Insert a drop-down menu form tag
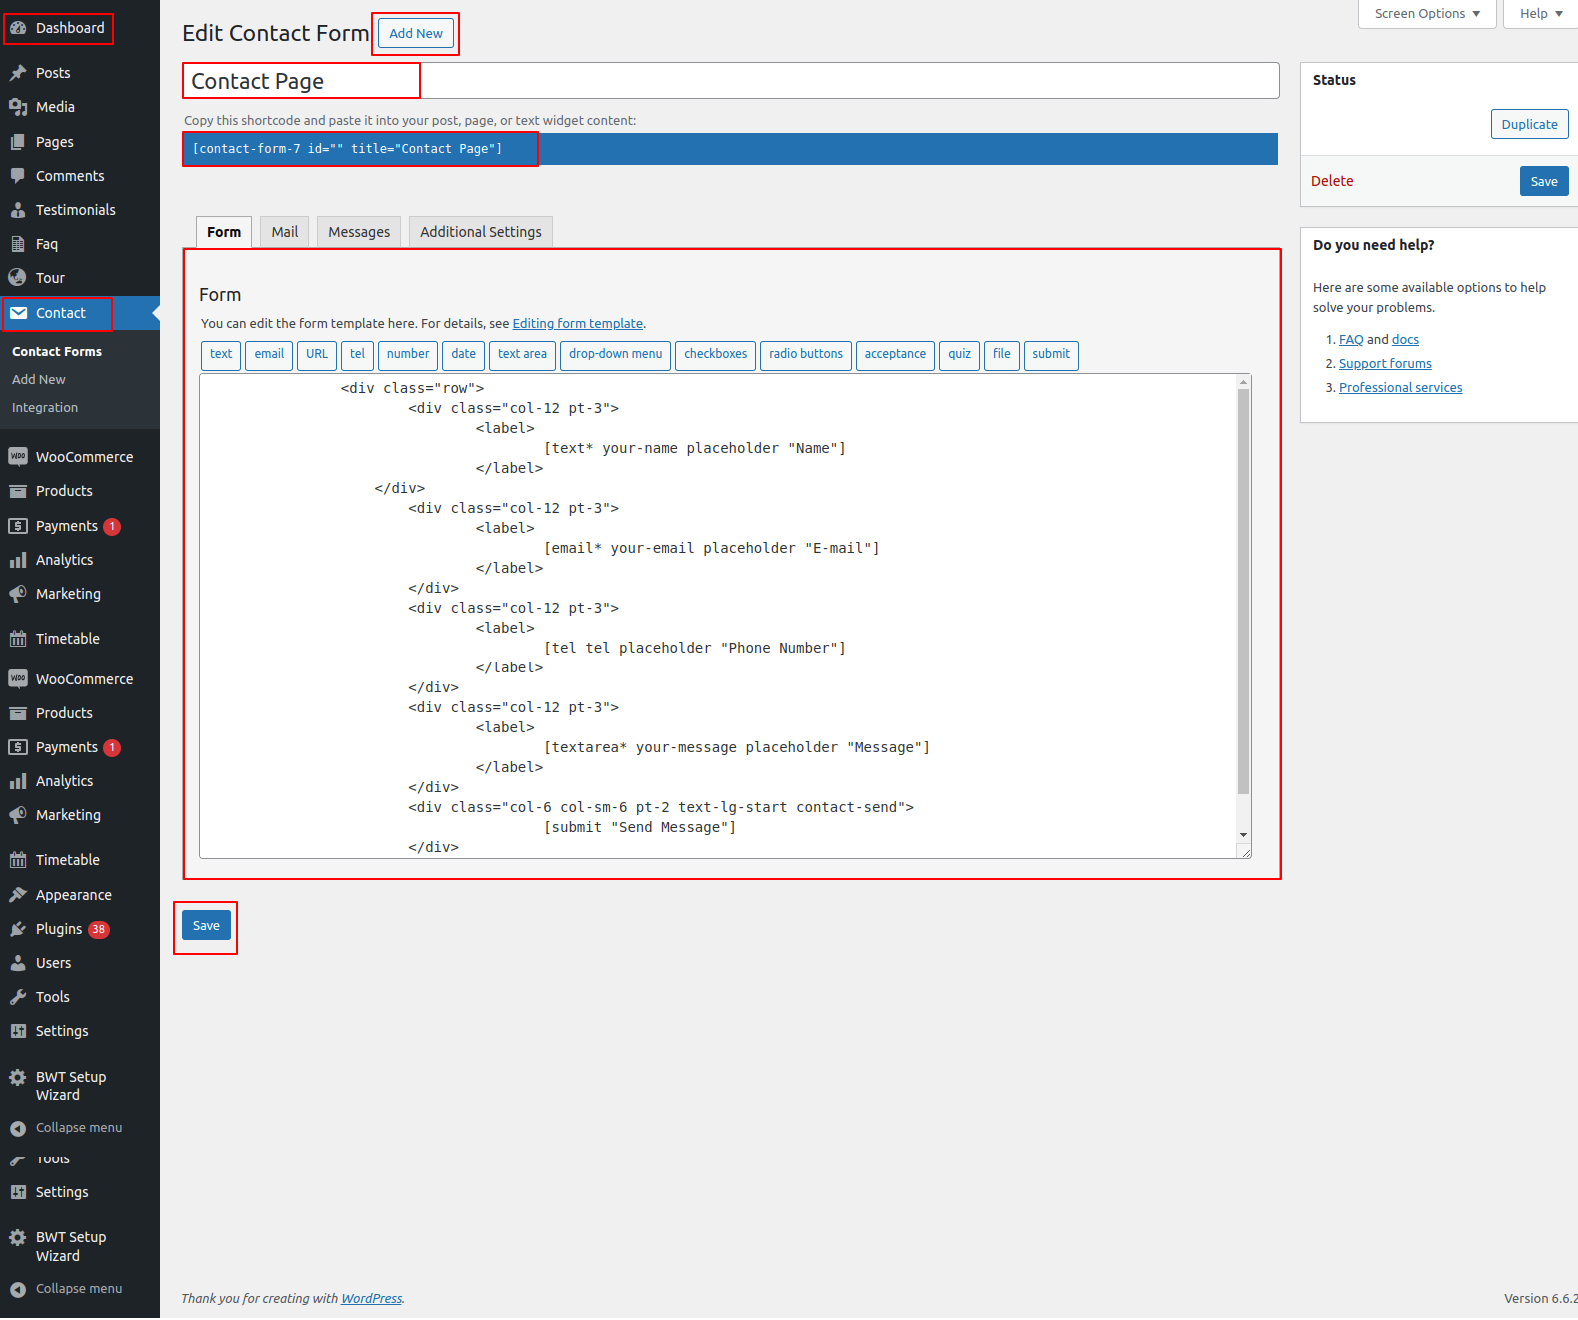 pos(615,354)
